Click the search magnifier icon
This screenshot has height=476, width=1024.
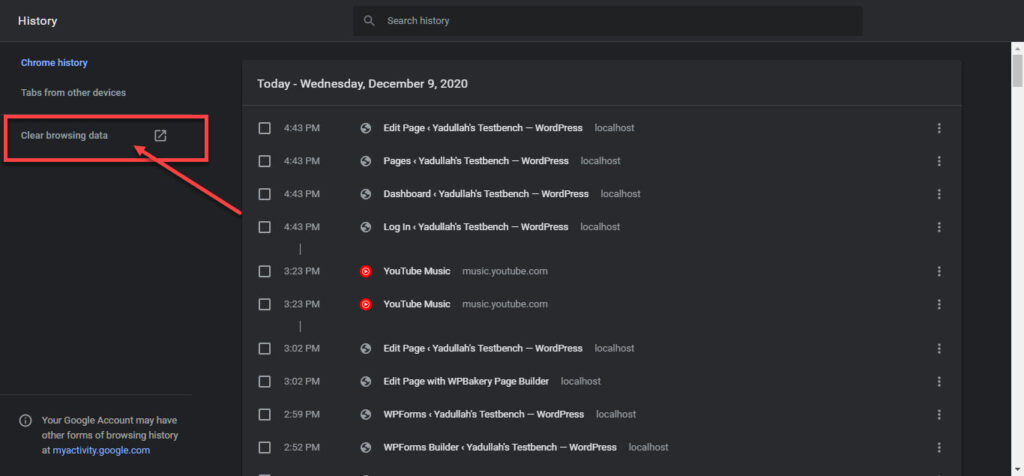(x=369, y=21)
